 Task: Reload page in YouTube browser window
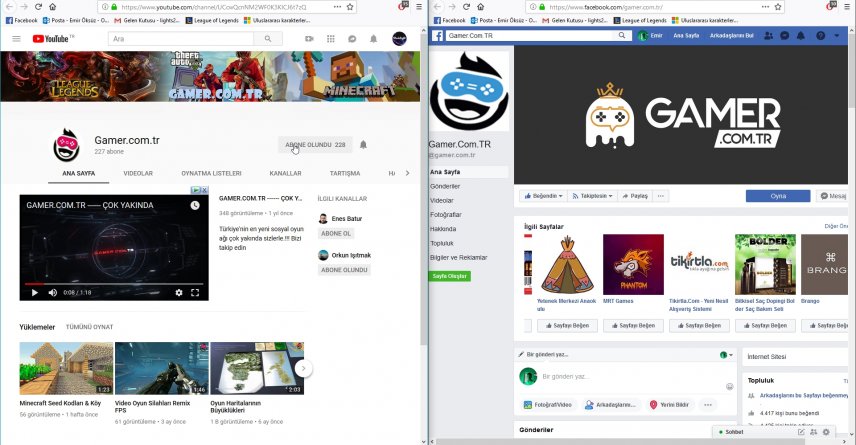click(38, 7)
